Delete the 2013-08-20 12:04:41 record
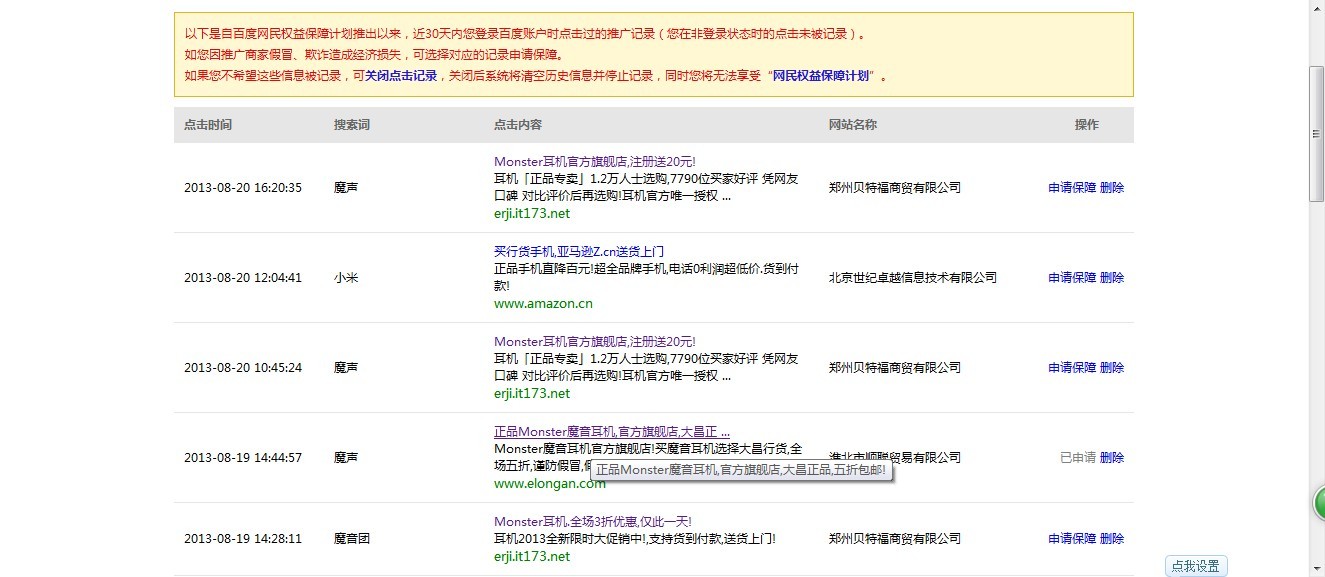The image size is (1325, 577). pyautogui.click(x=1112, y=278)
